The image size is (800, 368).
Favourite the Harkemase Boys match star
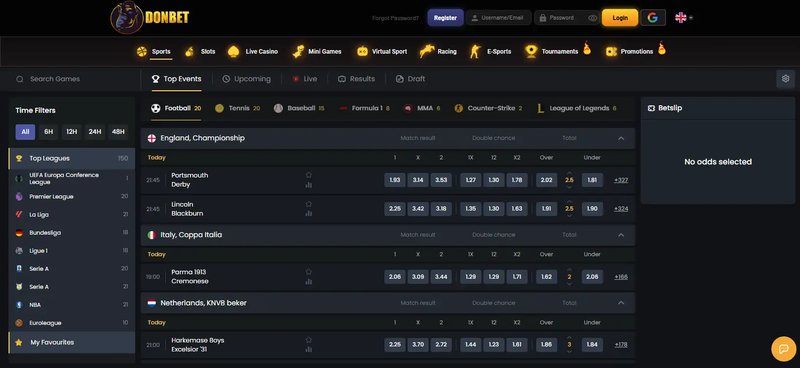[309, 340]
